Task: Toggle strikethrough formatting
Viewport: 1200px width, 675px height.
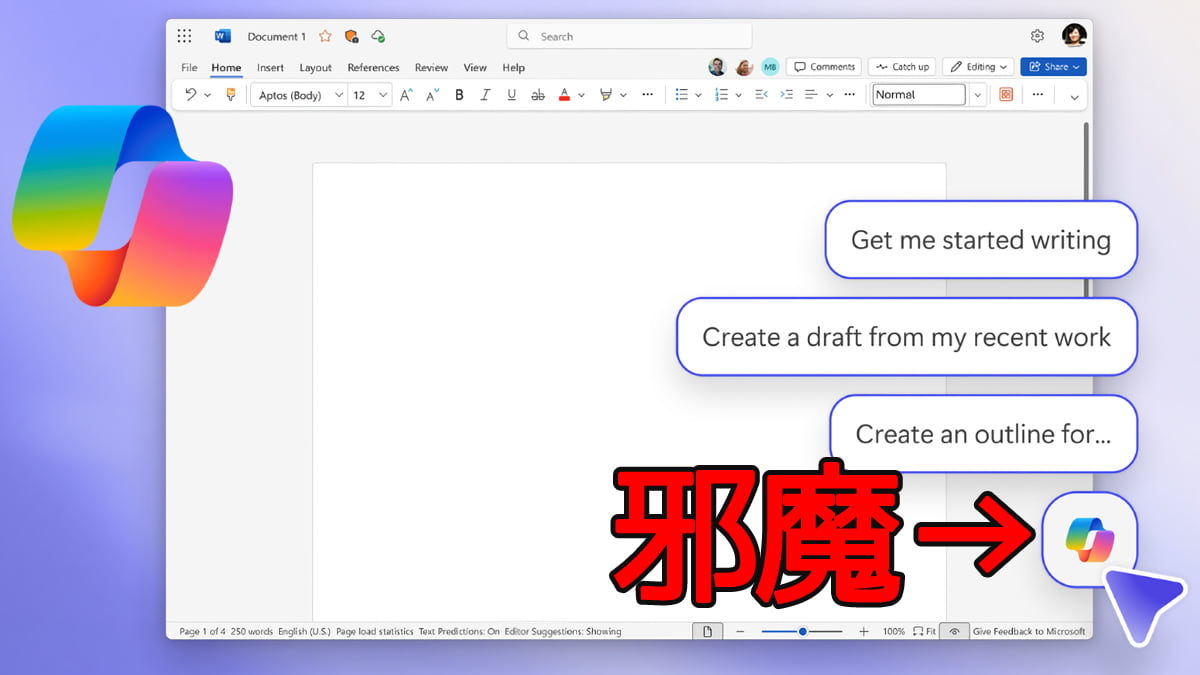Action: tap(538, 95)
